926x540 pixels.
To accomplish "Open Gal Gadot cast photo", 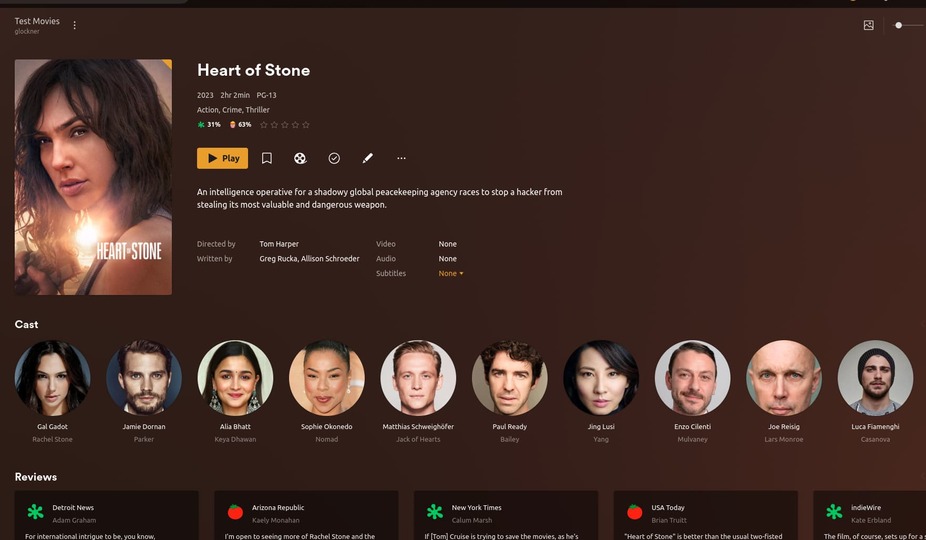I will pos(53,378).
